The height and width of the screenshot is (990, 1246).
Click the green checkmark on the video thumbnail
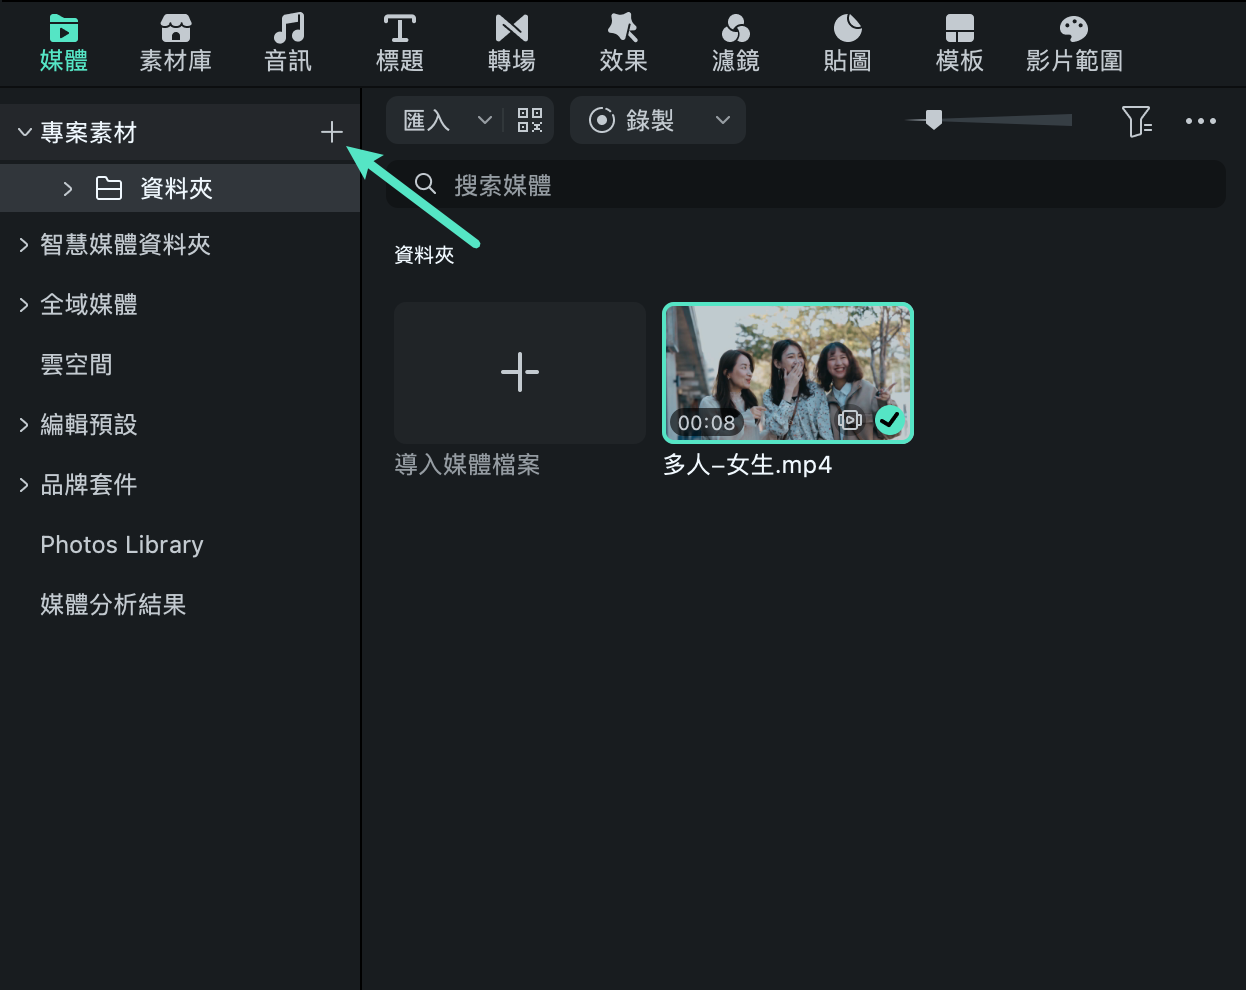pos(889,420)
